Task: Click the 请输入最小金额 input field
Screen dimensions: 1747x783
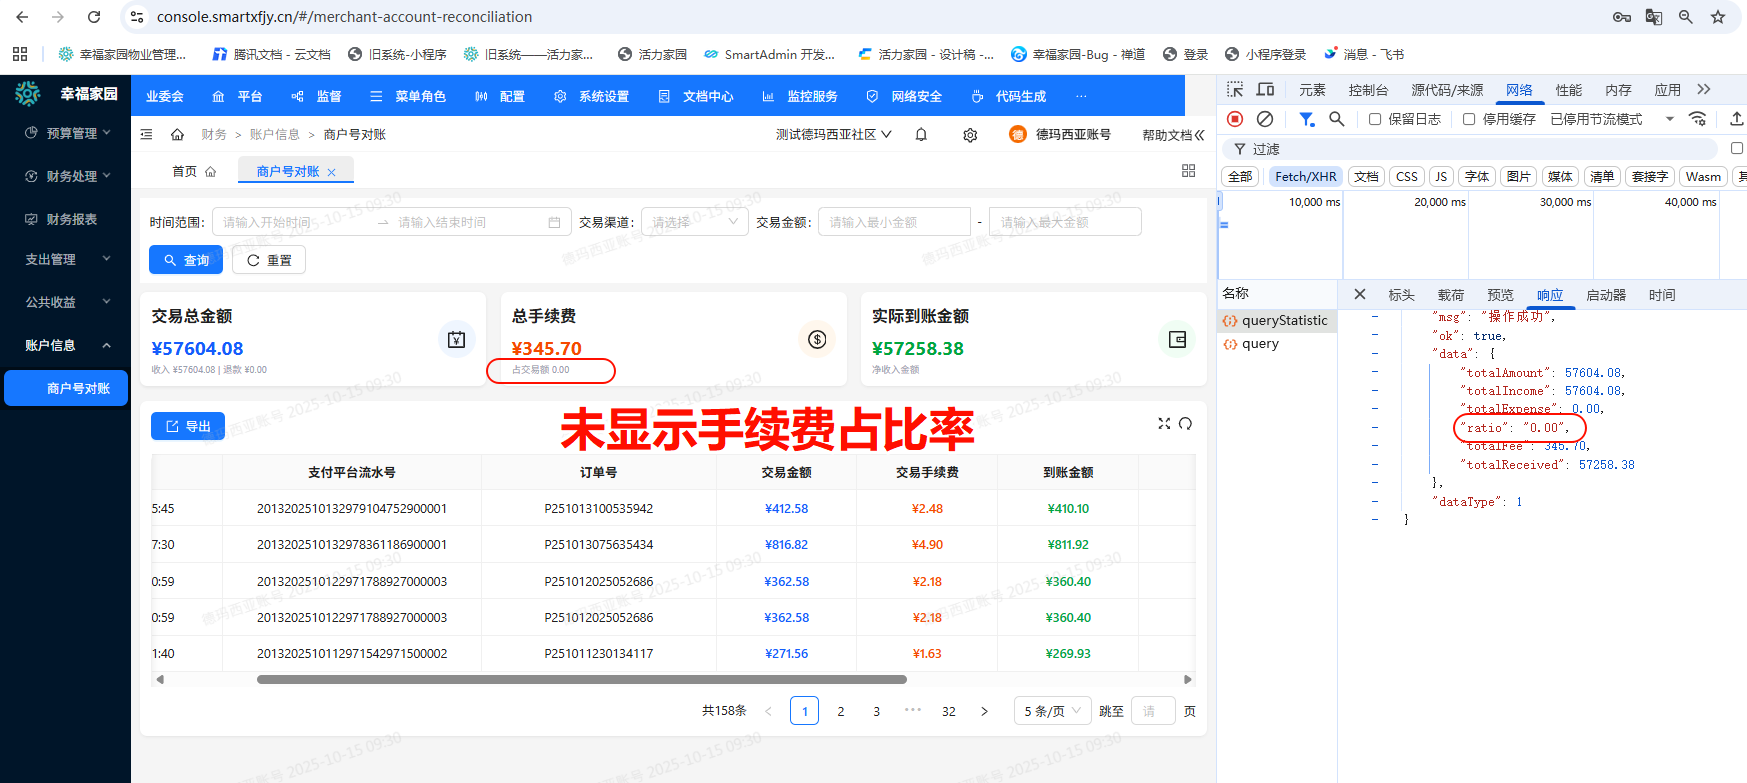Action: click(894, 222)
